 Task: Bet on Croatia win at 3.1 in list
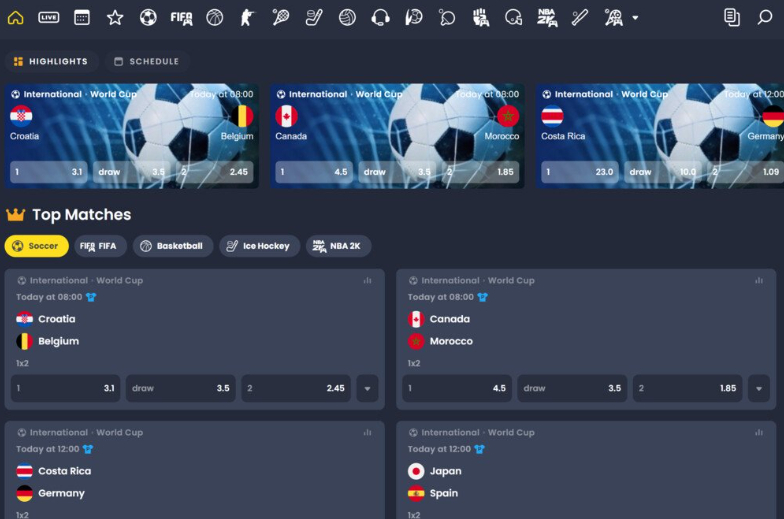(x=66, y=388)
